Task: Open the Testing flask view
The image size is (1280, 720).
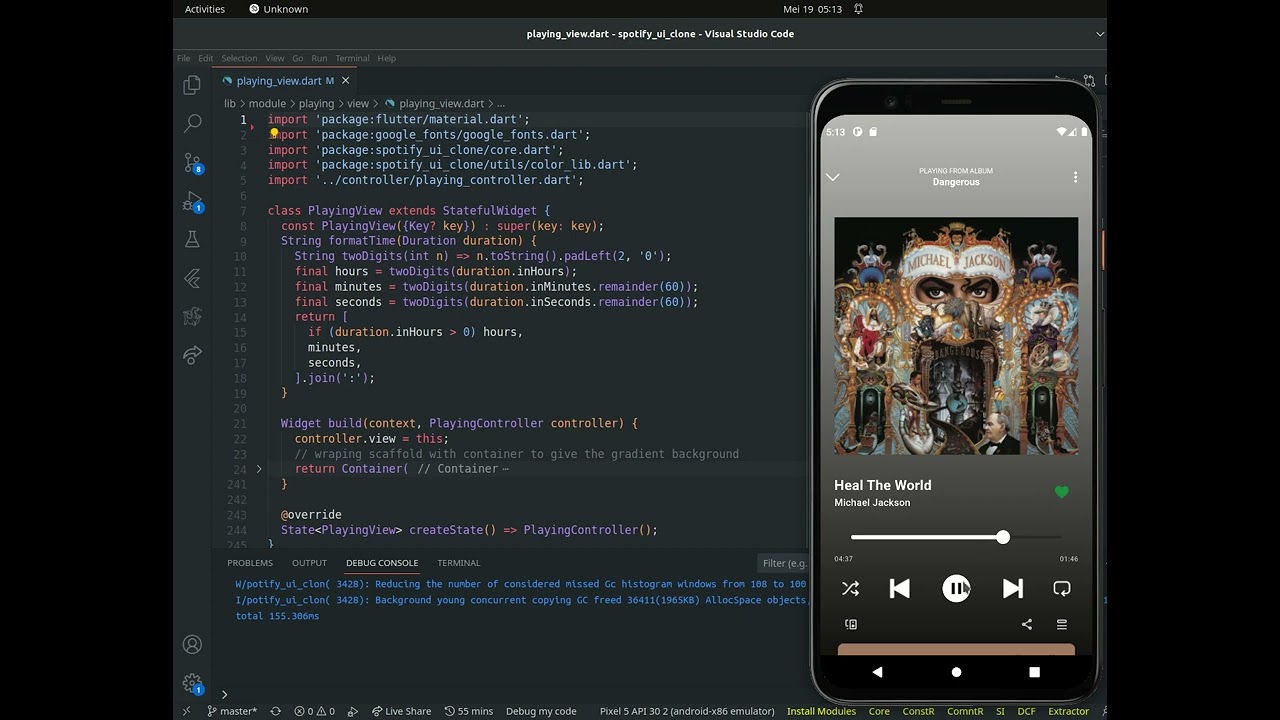Action: 192,239
